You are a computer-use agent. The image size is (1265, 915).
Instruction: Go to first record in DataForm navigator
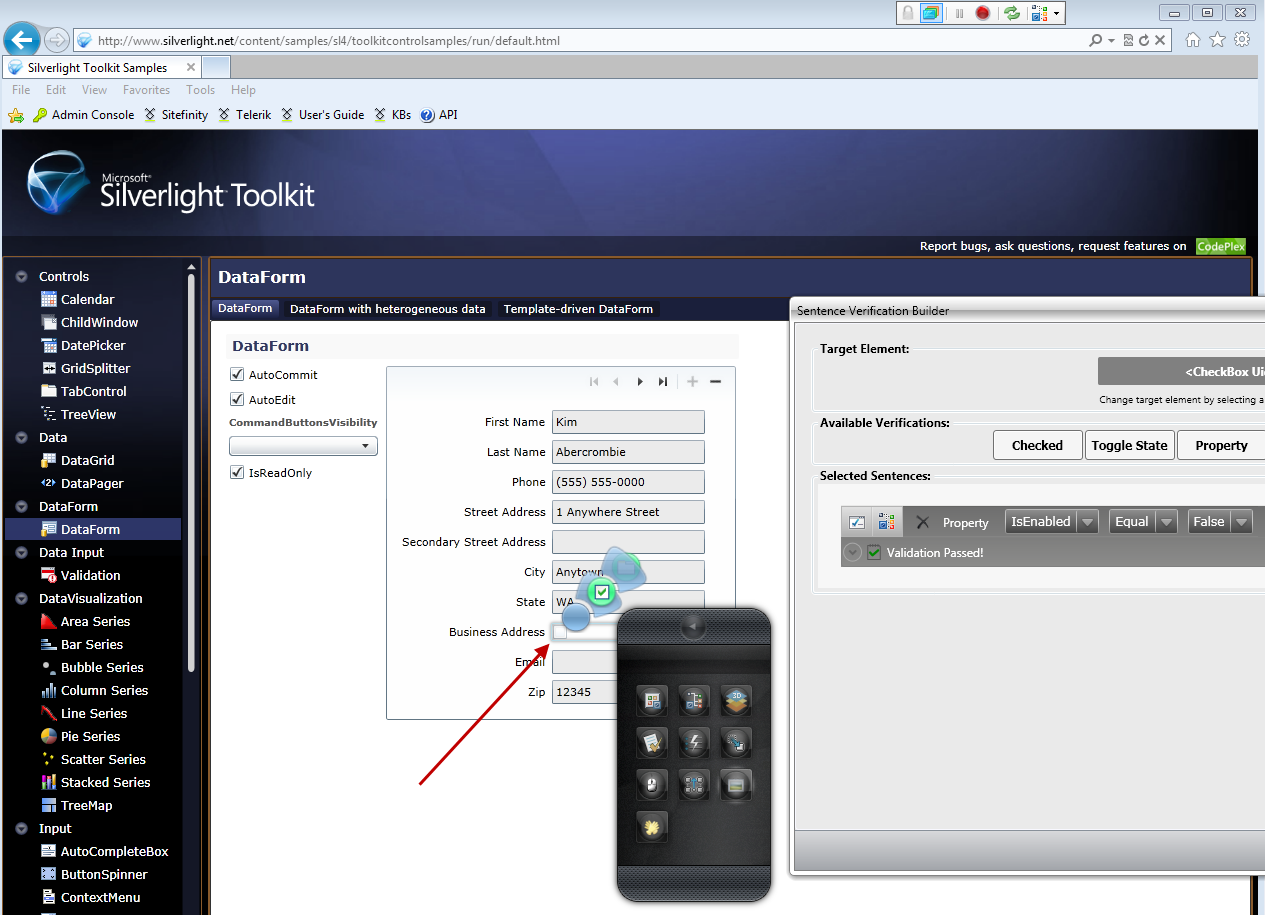coord(594,381)
